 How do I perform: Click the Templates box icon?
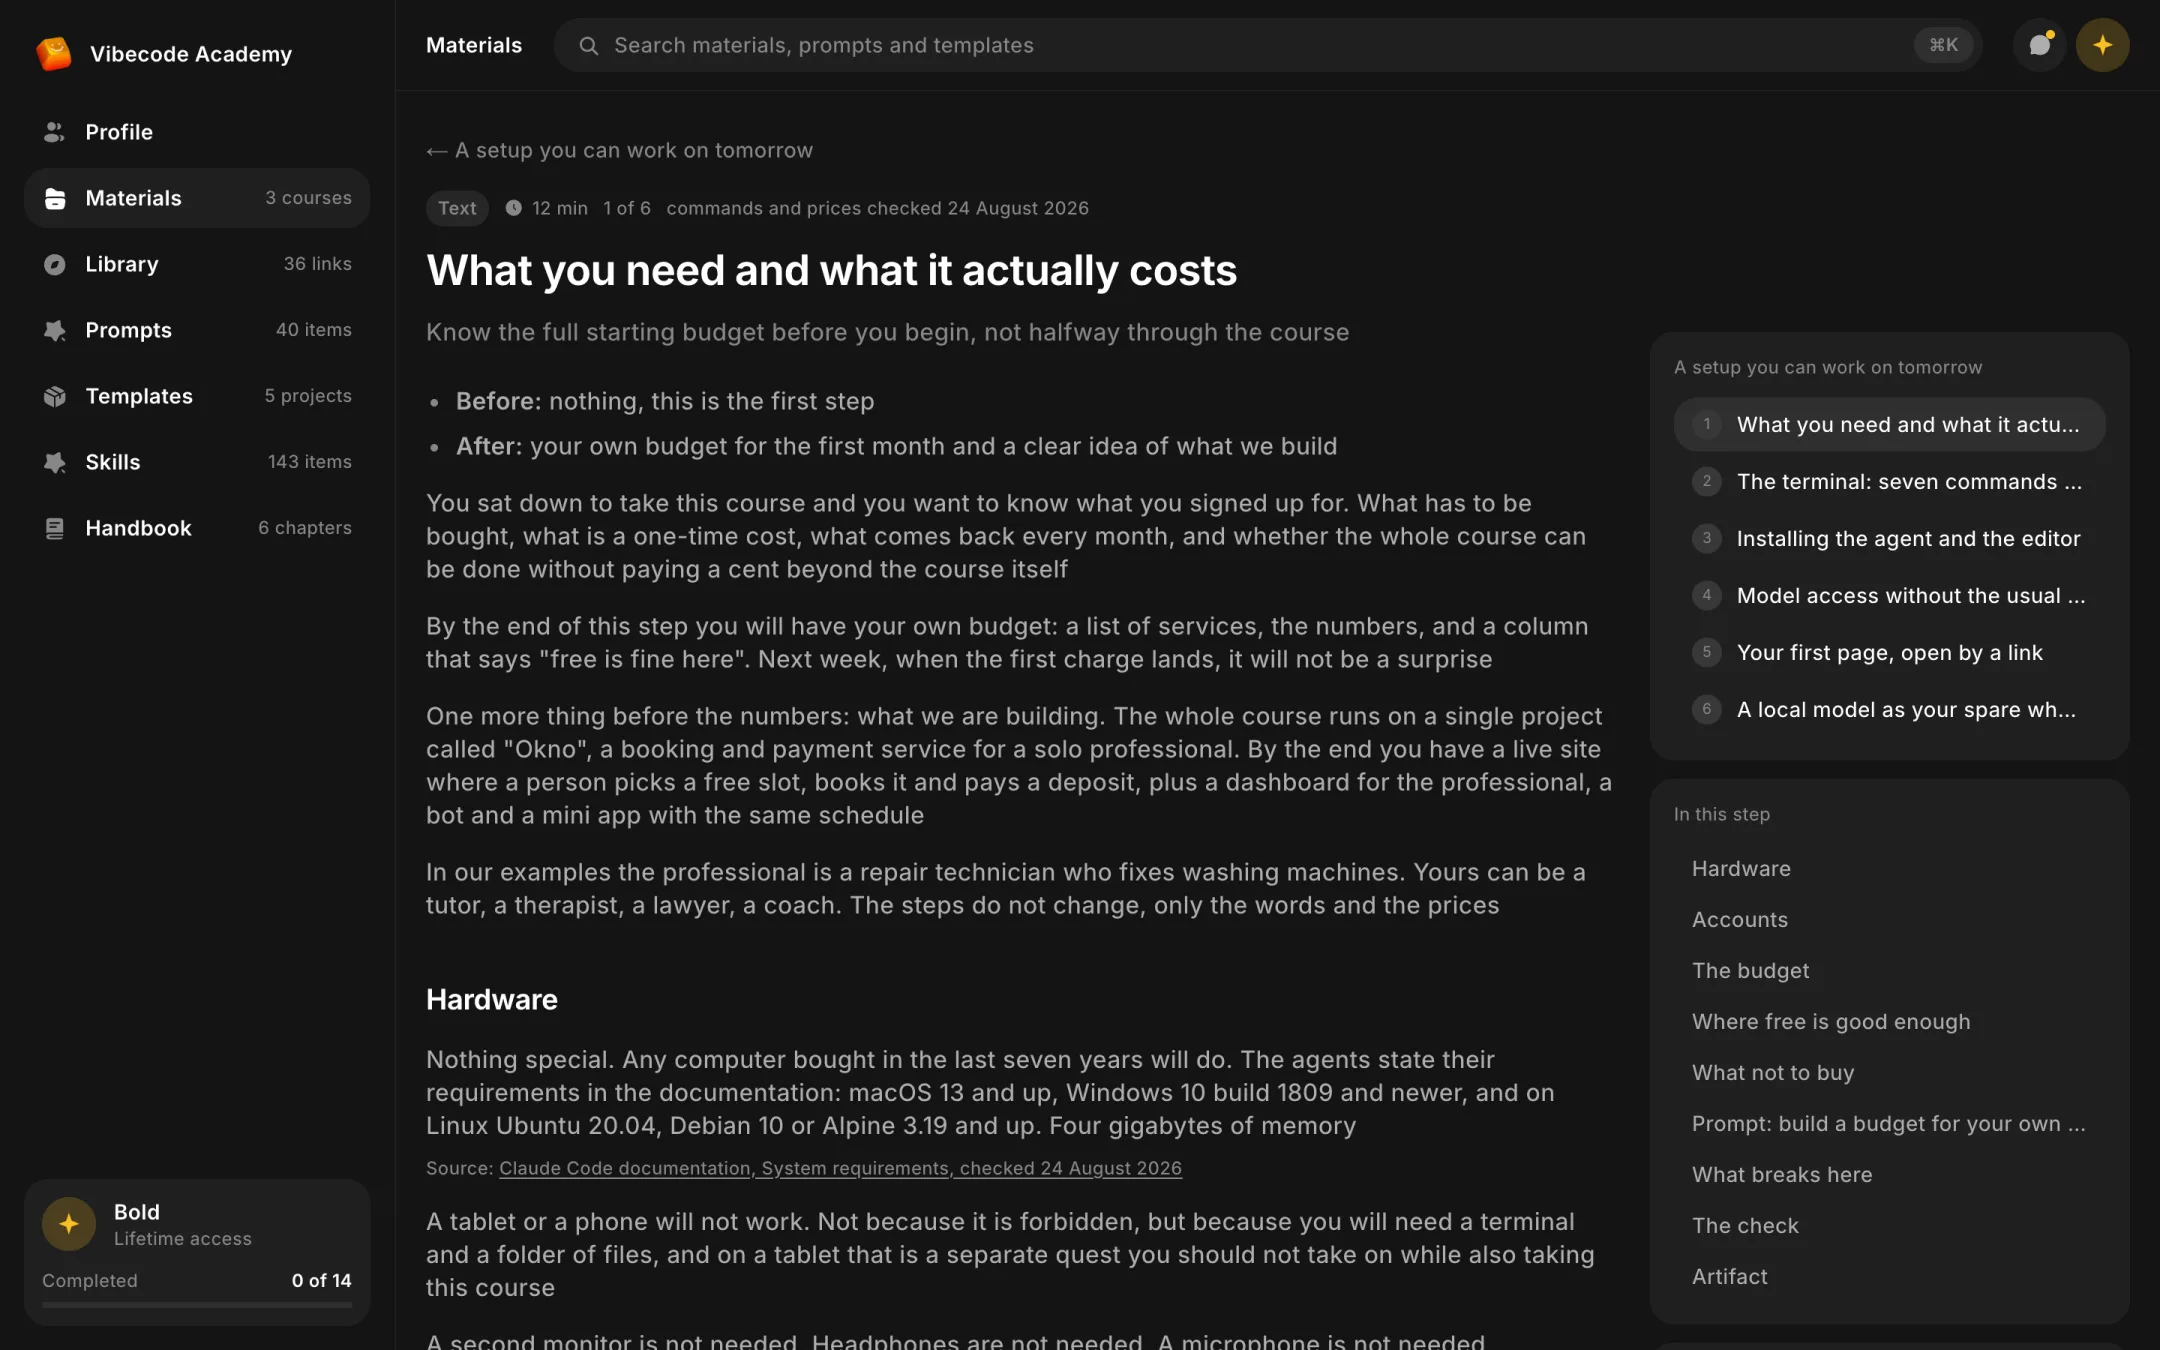[55, 396]
